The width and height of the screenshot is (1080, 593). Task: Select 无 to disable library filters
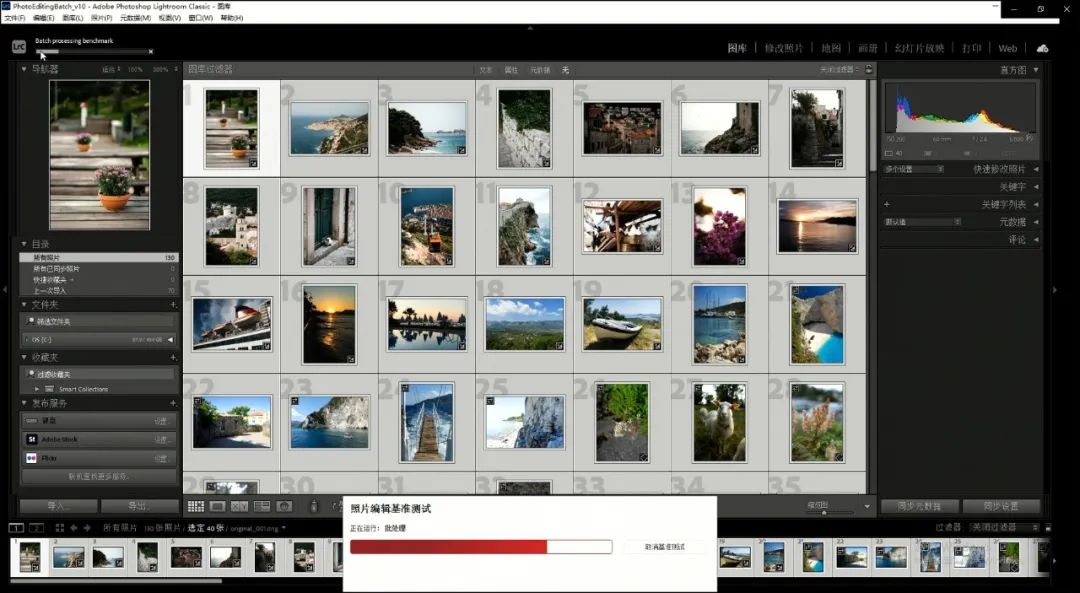[x=566, y=70]
